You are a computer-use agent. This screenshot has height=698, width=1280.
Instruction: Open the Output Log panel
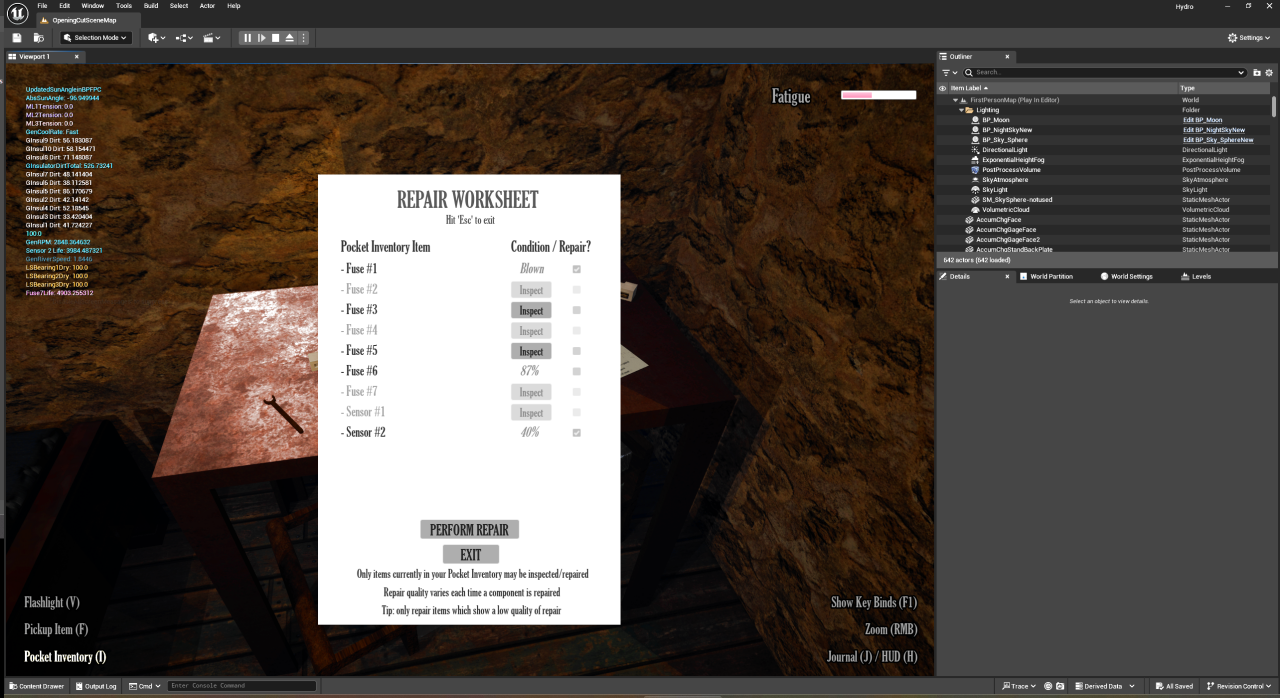(x=95, y=686)
